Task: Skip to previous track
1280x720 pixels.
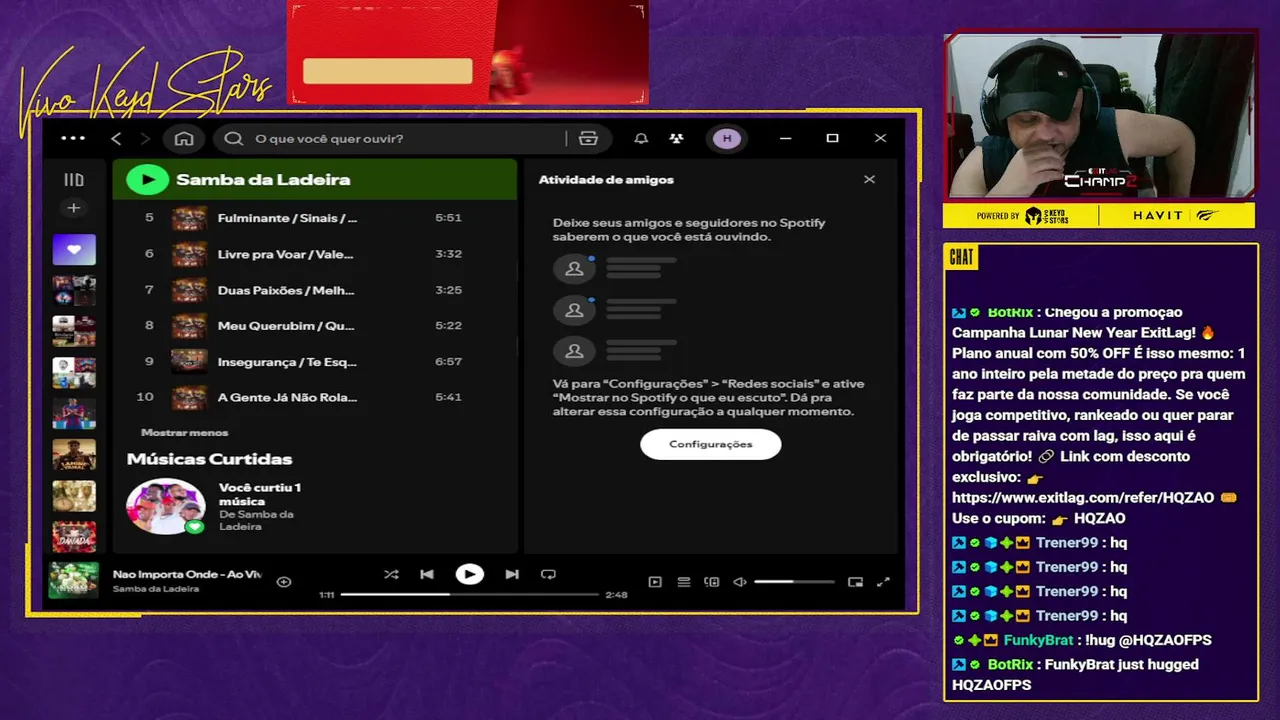Action: click(x=427, y=574)
